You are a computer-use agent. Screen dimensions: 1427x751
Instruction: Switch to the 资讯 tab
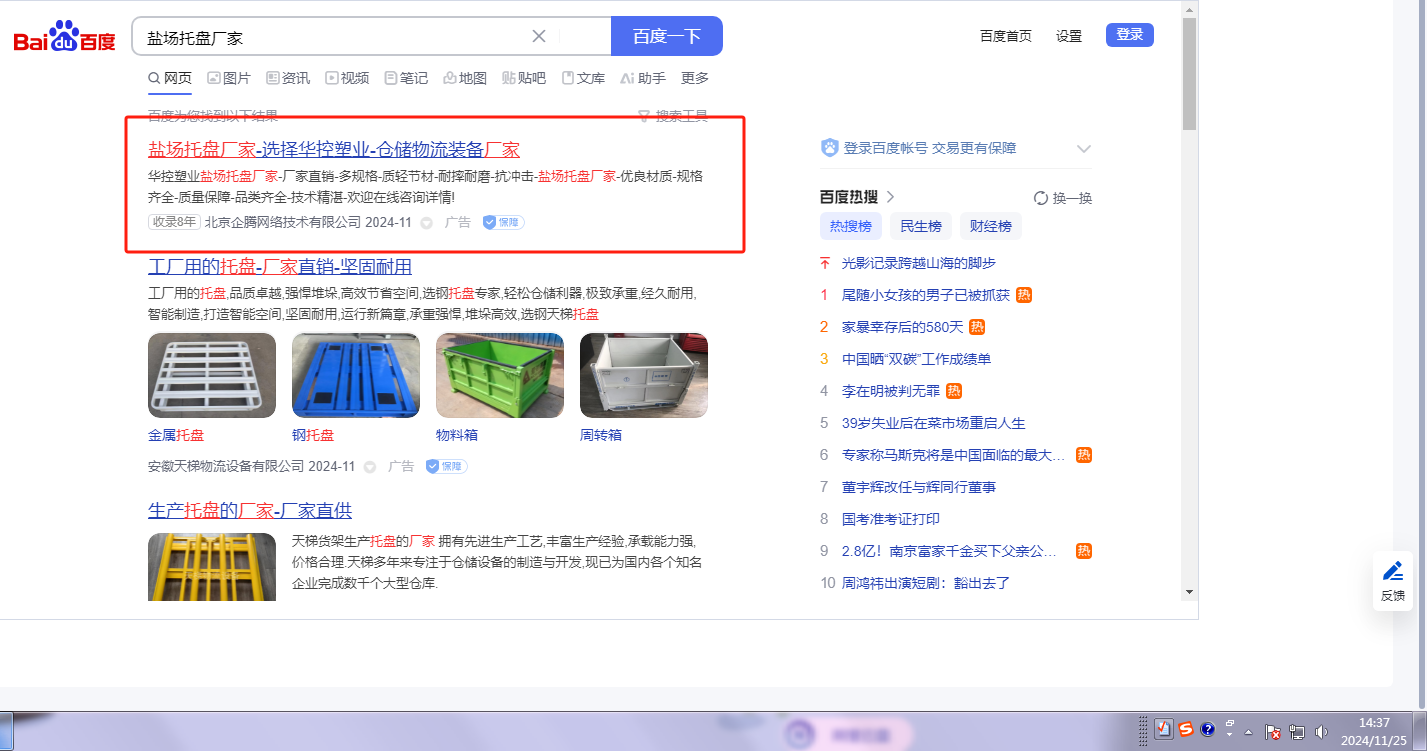click(288, 78)
